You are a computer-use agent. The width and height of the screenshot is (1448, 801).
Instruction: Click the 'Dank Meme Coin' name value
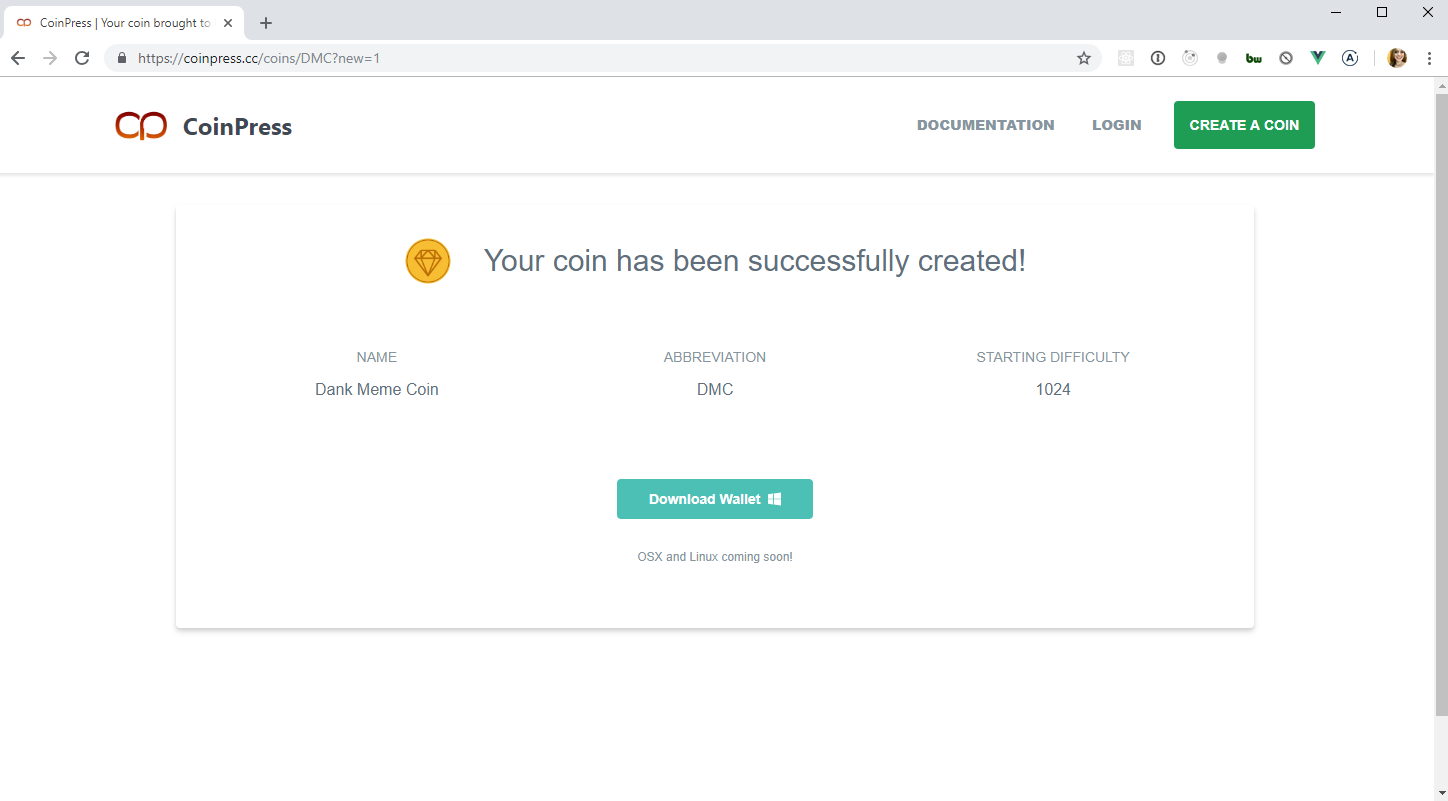pyautogui.click(x=377, y=389)
